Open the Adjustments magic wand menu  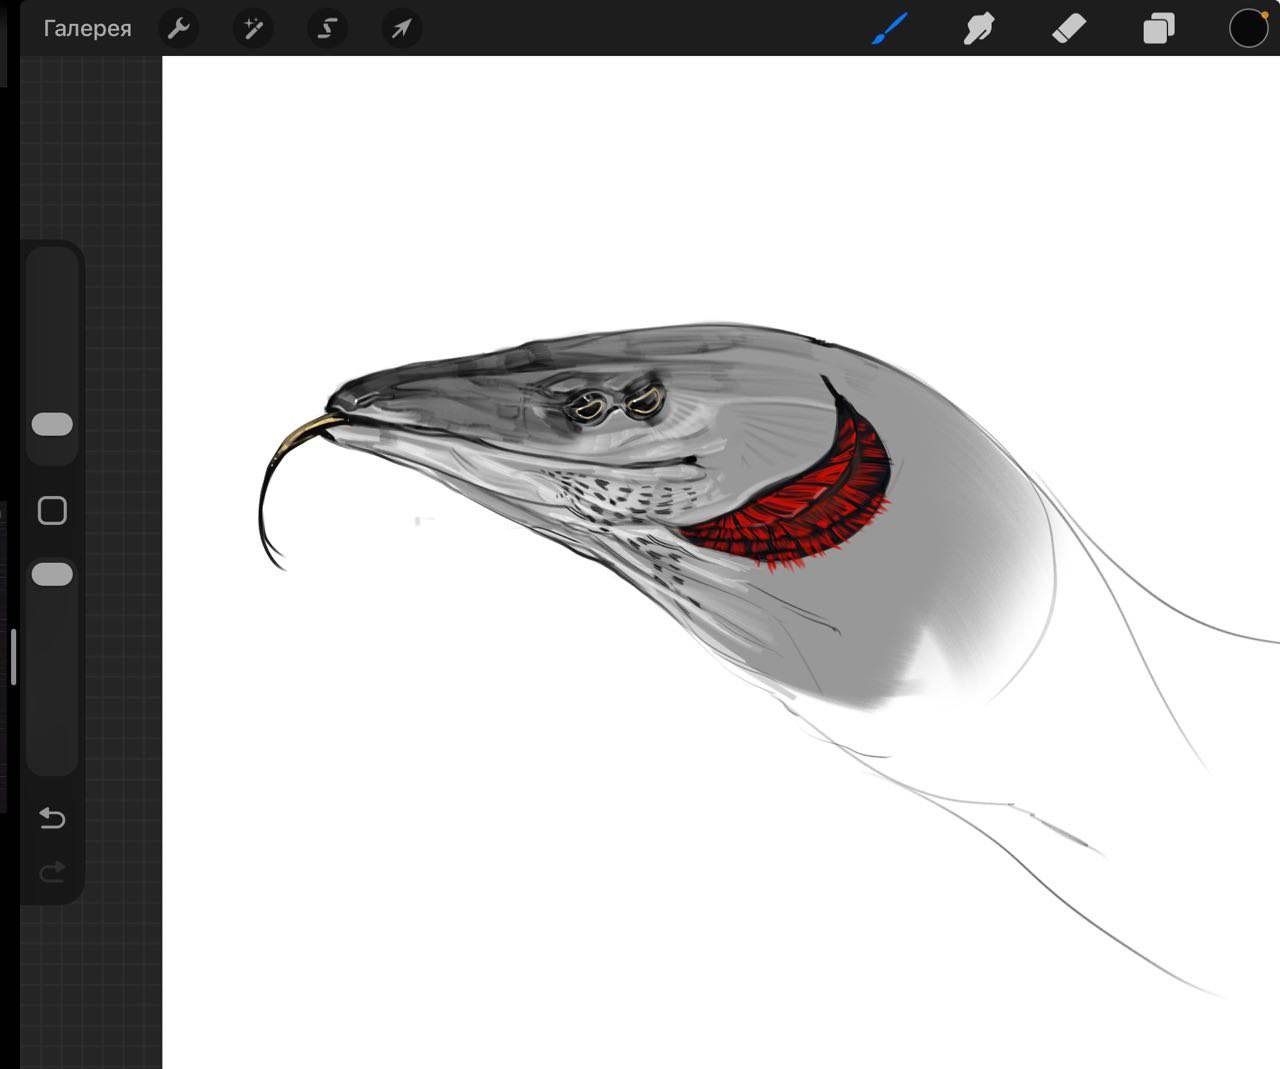point(253,28)
